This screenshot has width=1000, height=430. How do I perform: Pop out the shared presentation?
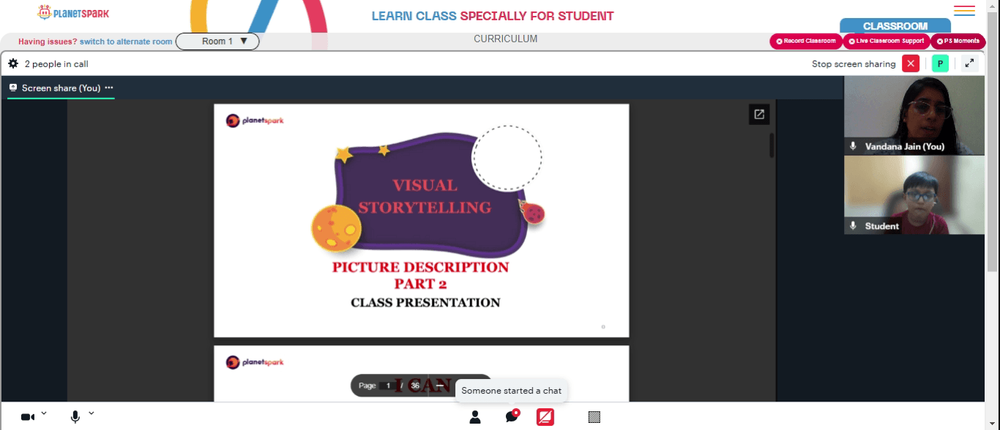[759, 114]
